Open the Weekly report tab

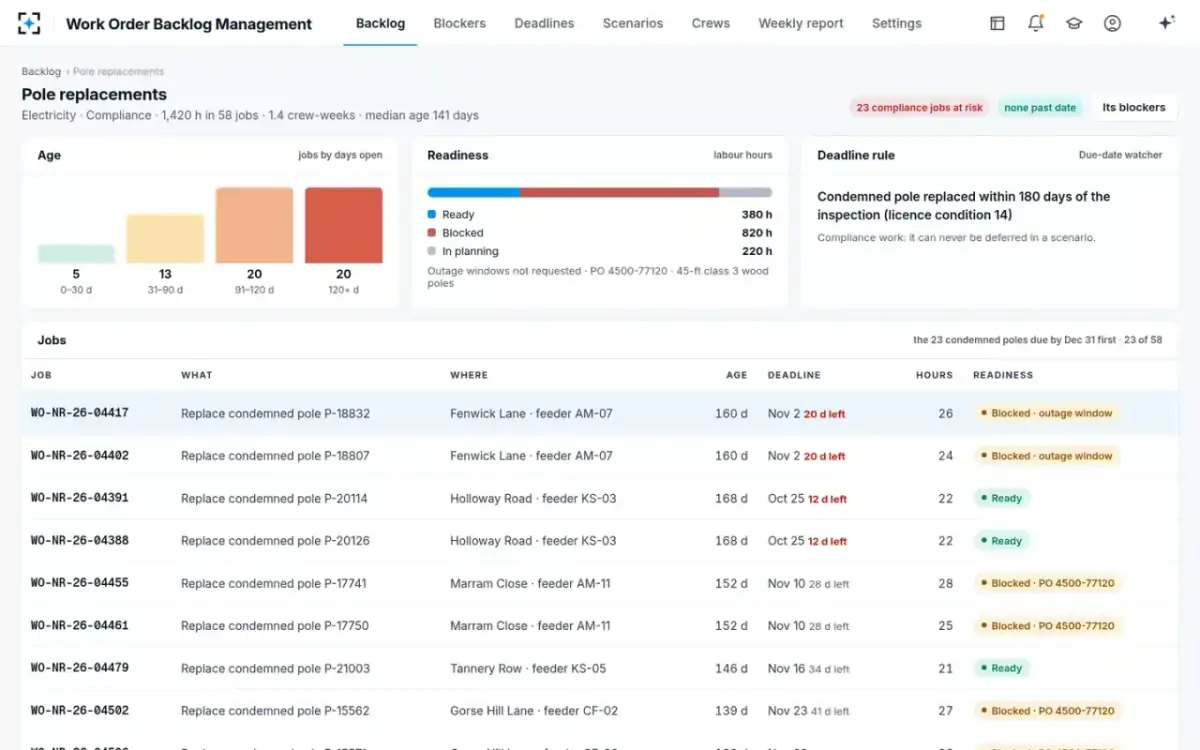(x=801, y=23)
